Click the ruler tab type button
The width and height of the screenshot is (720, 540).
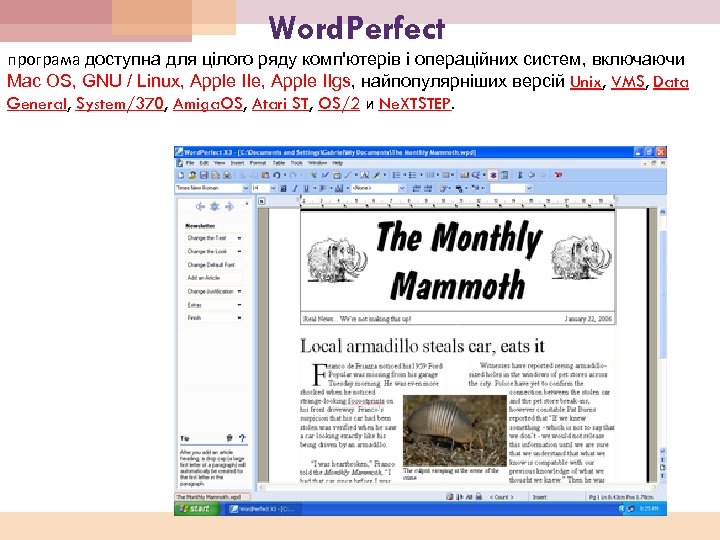click(261, 201)
